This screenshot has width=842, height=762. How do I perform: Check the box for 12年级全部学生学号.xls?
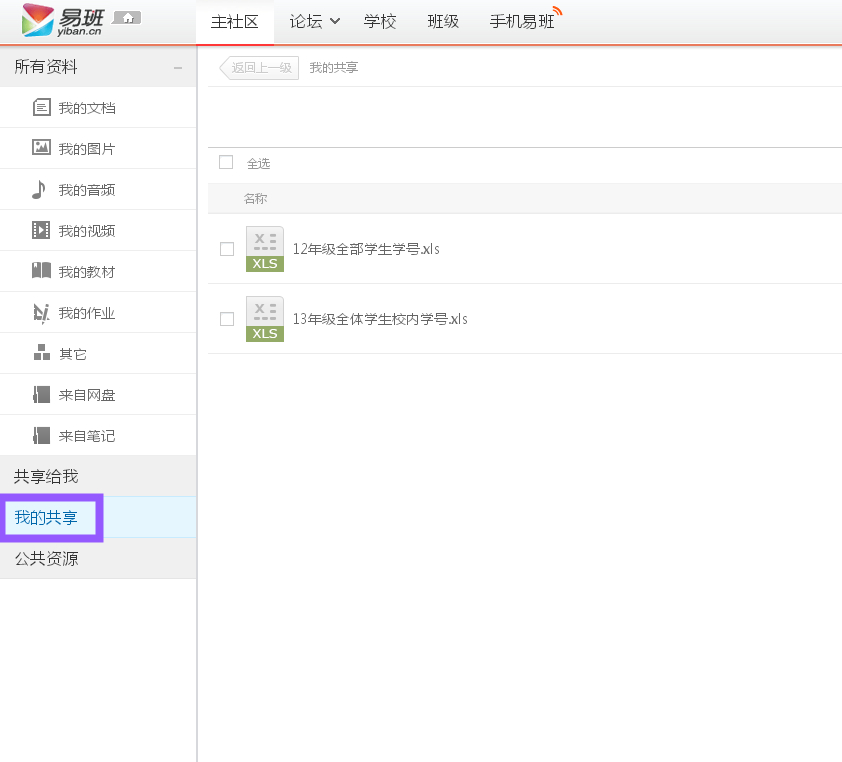(x=227, y=249)
